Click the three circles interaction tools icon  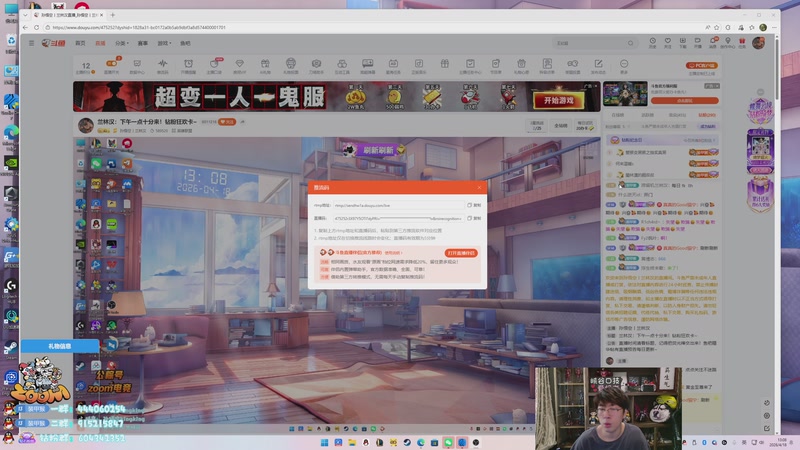(342, 66)
